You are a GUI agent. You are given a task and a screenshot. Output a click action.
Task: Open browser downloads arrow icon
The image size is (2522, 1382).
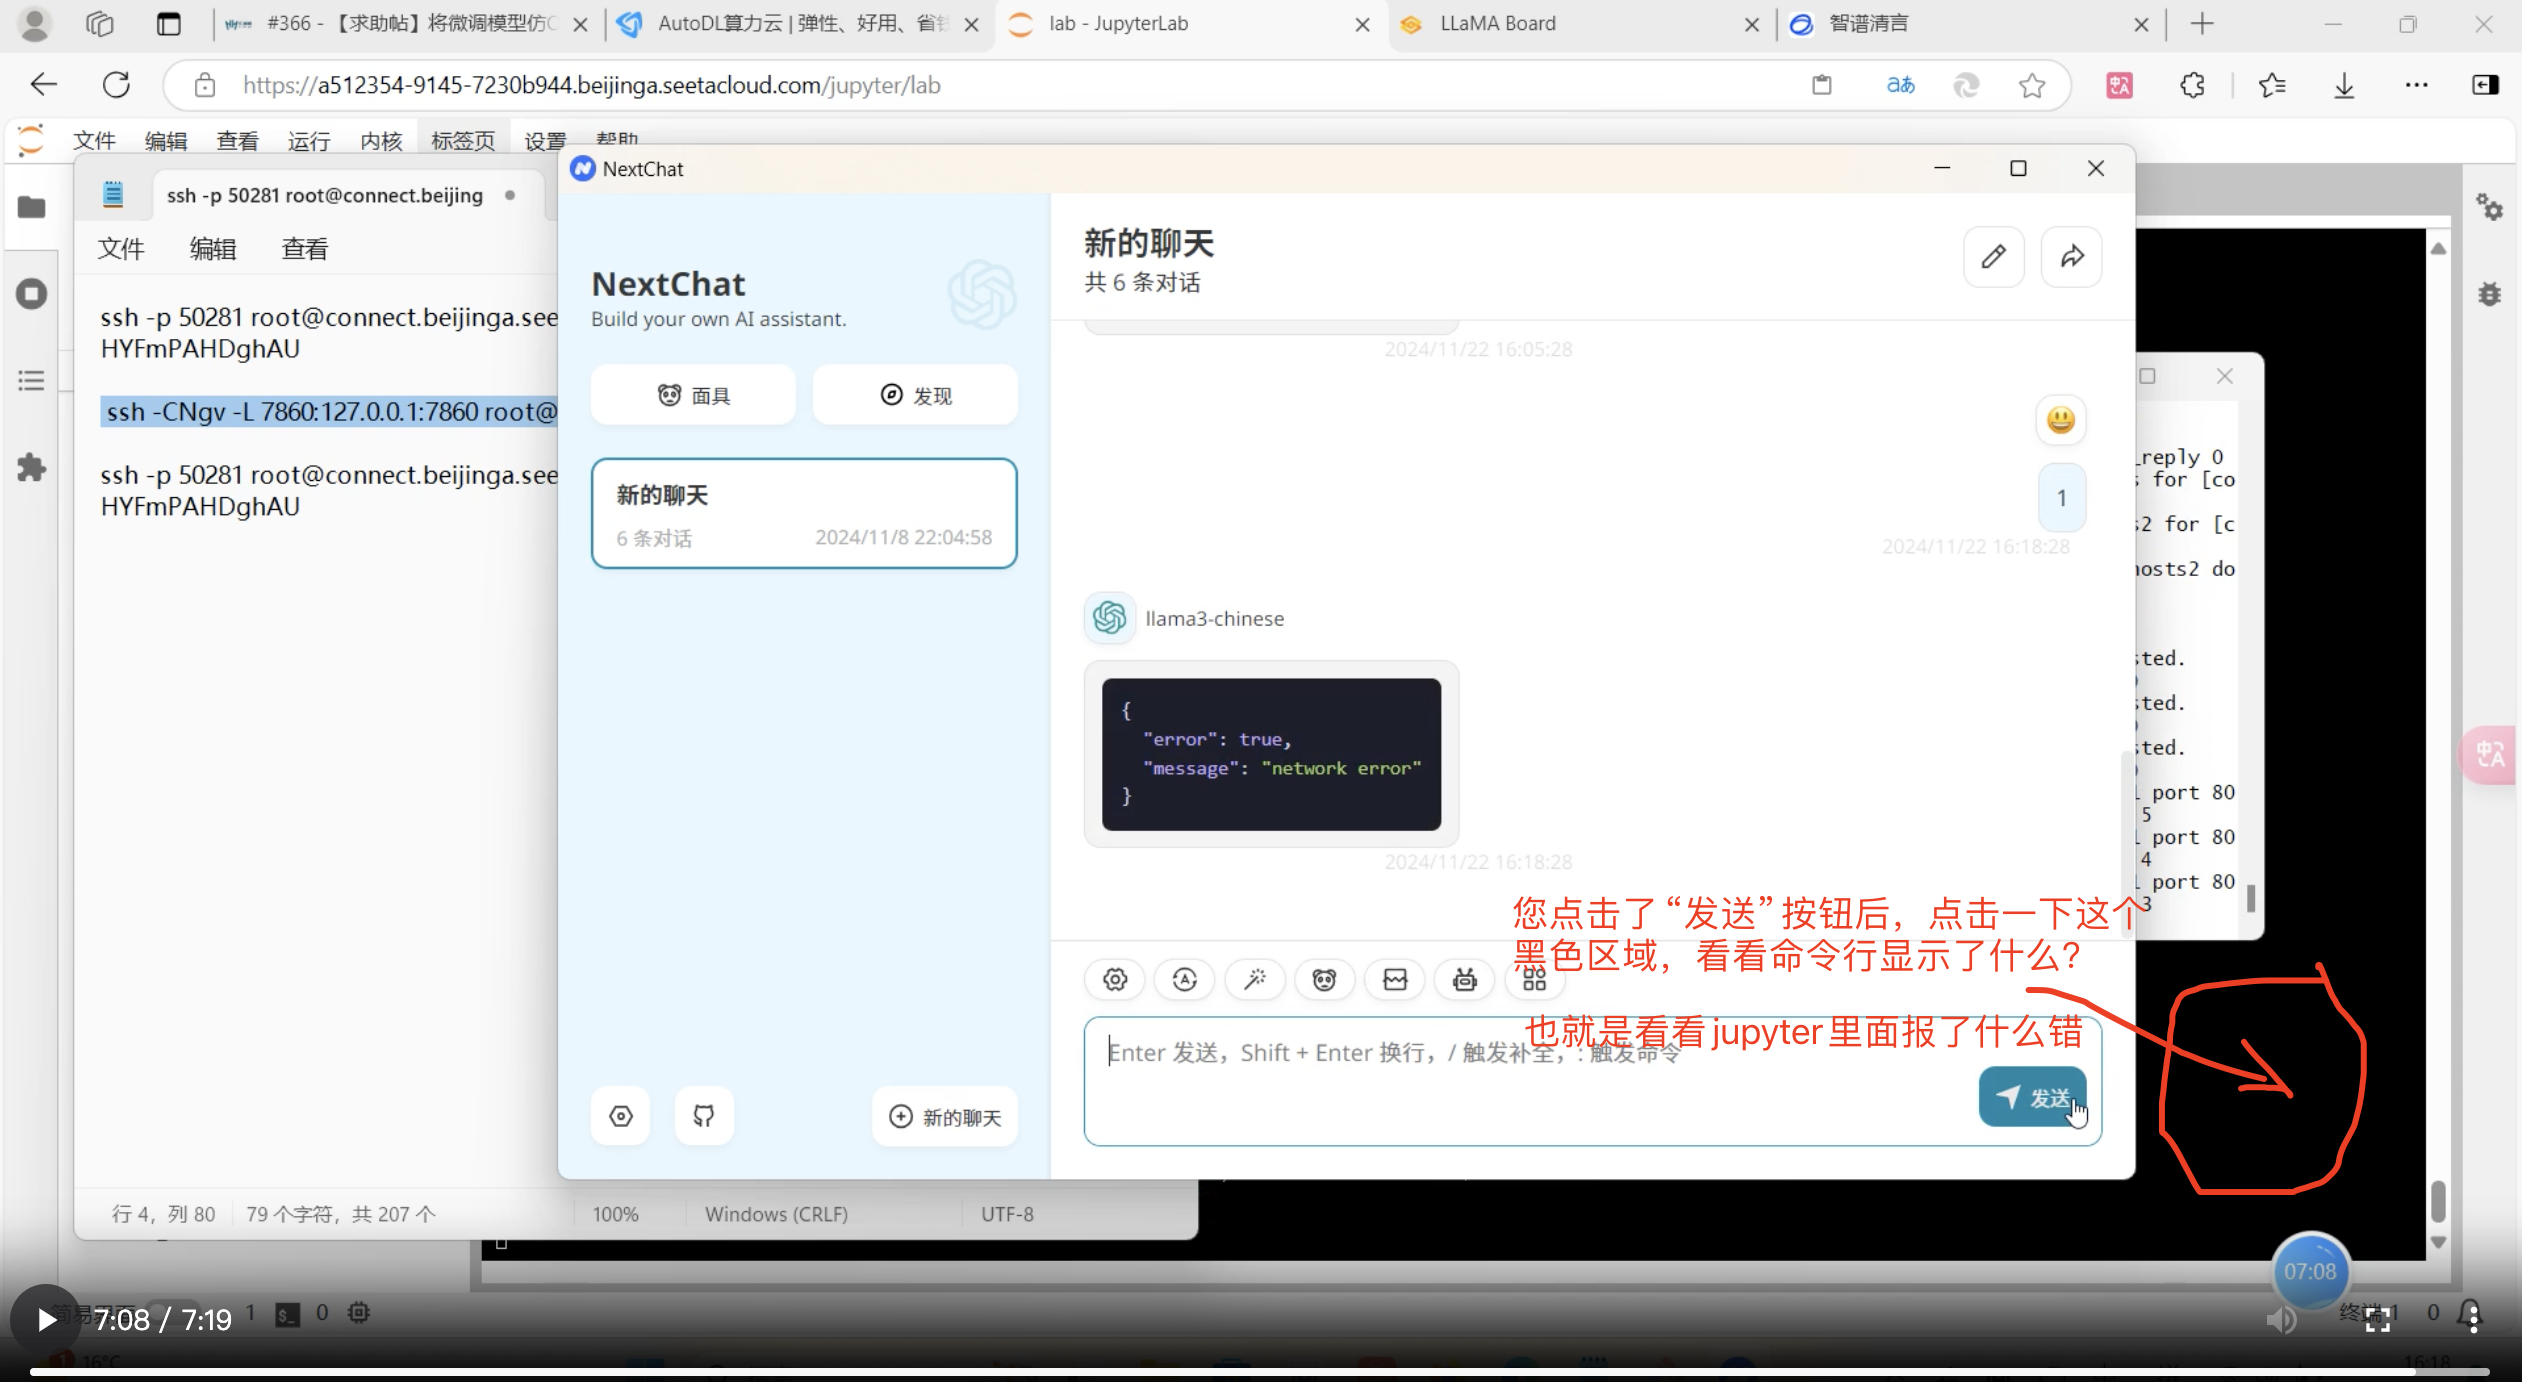click(2344, 86)
